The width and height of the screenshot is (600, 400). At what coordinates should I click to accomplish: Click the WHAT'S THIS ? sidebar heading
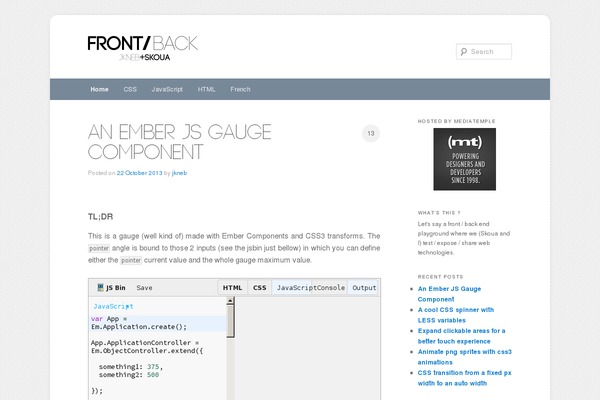(x=439, y=213)
